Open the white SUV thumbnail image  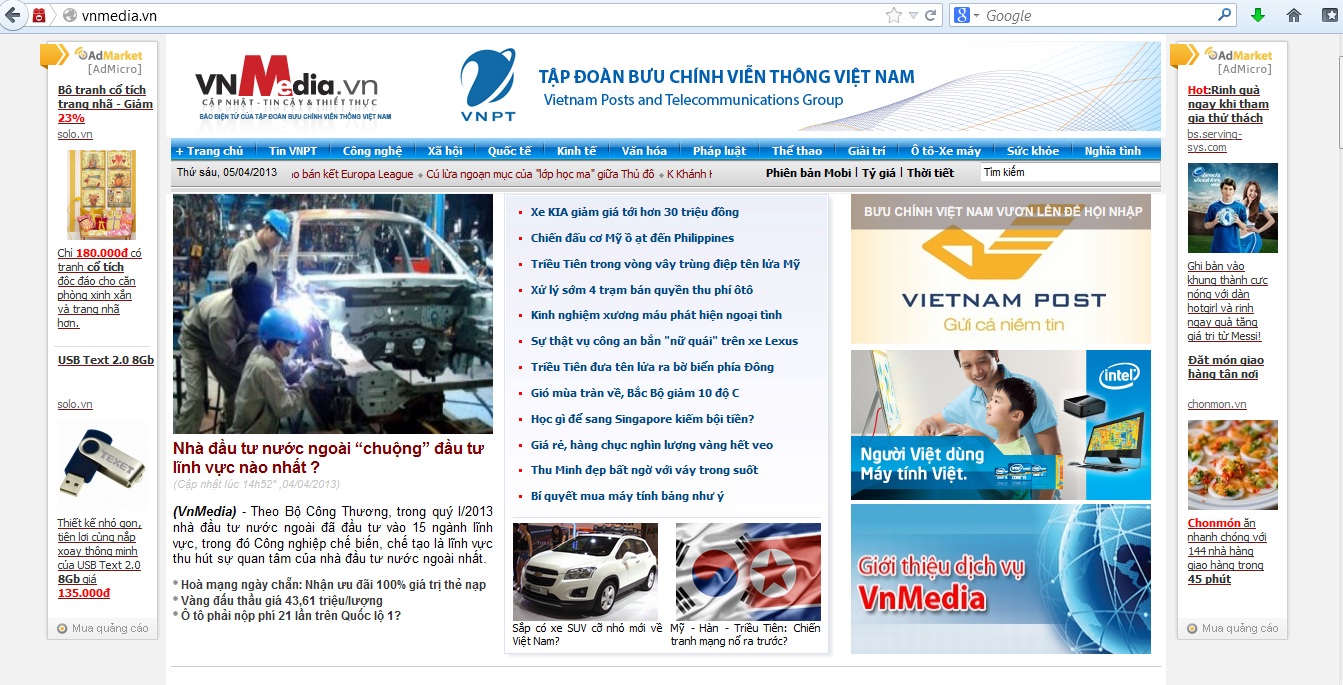[x=585, y=571]
